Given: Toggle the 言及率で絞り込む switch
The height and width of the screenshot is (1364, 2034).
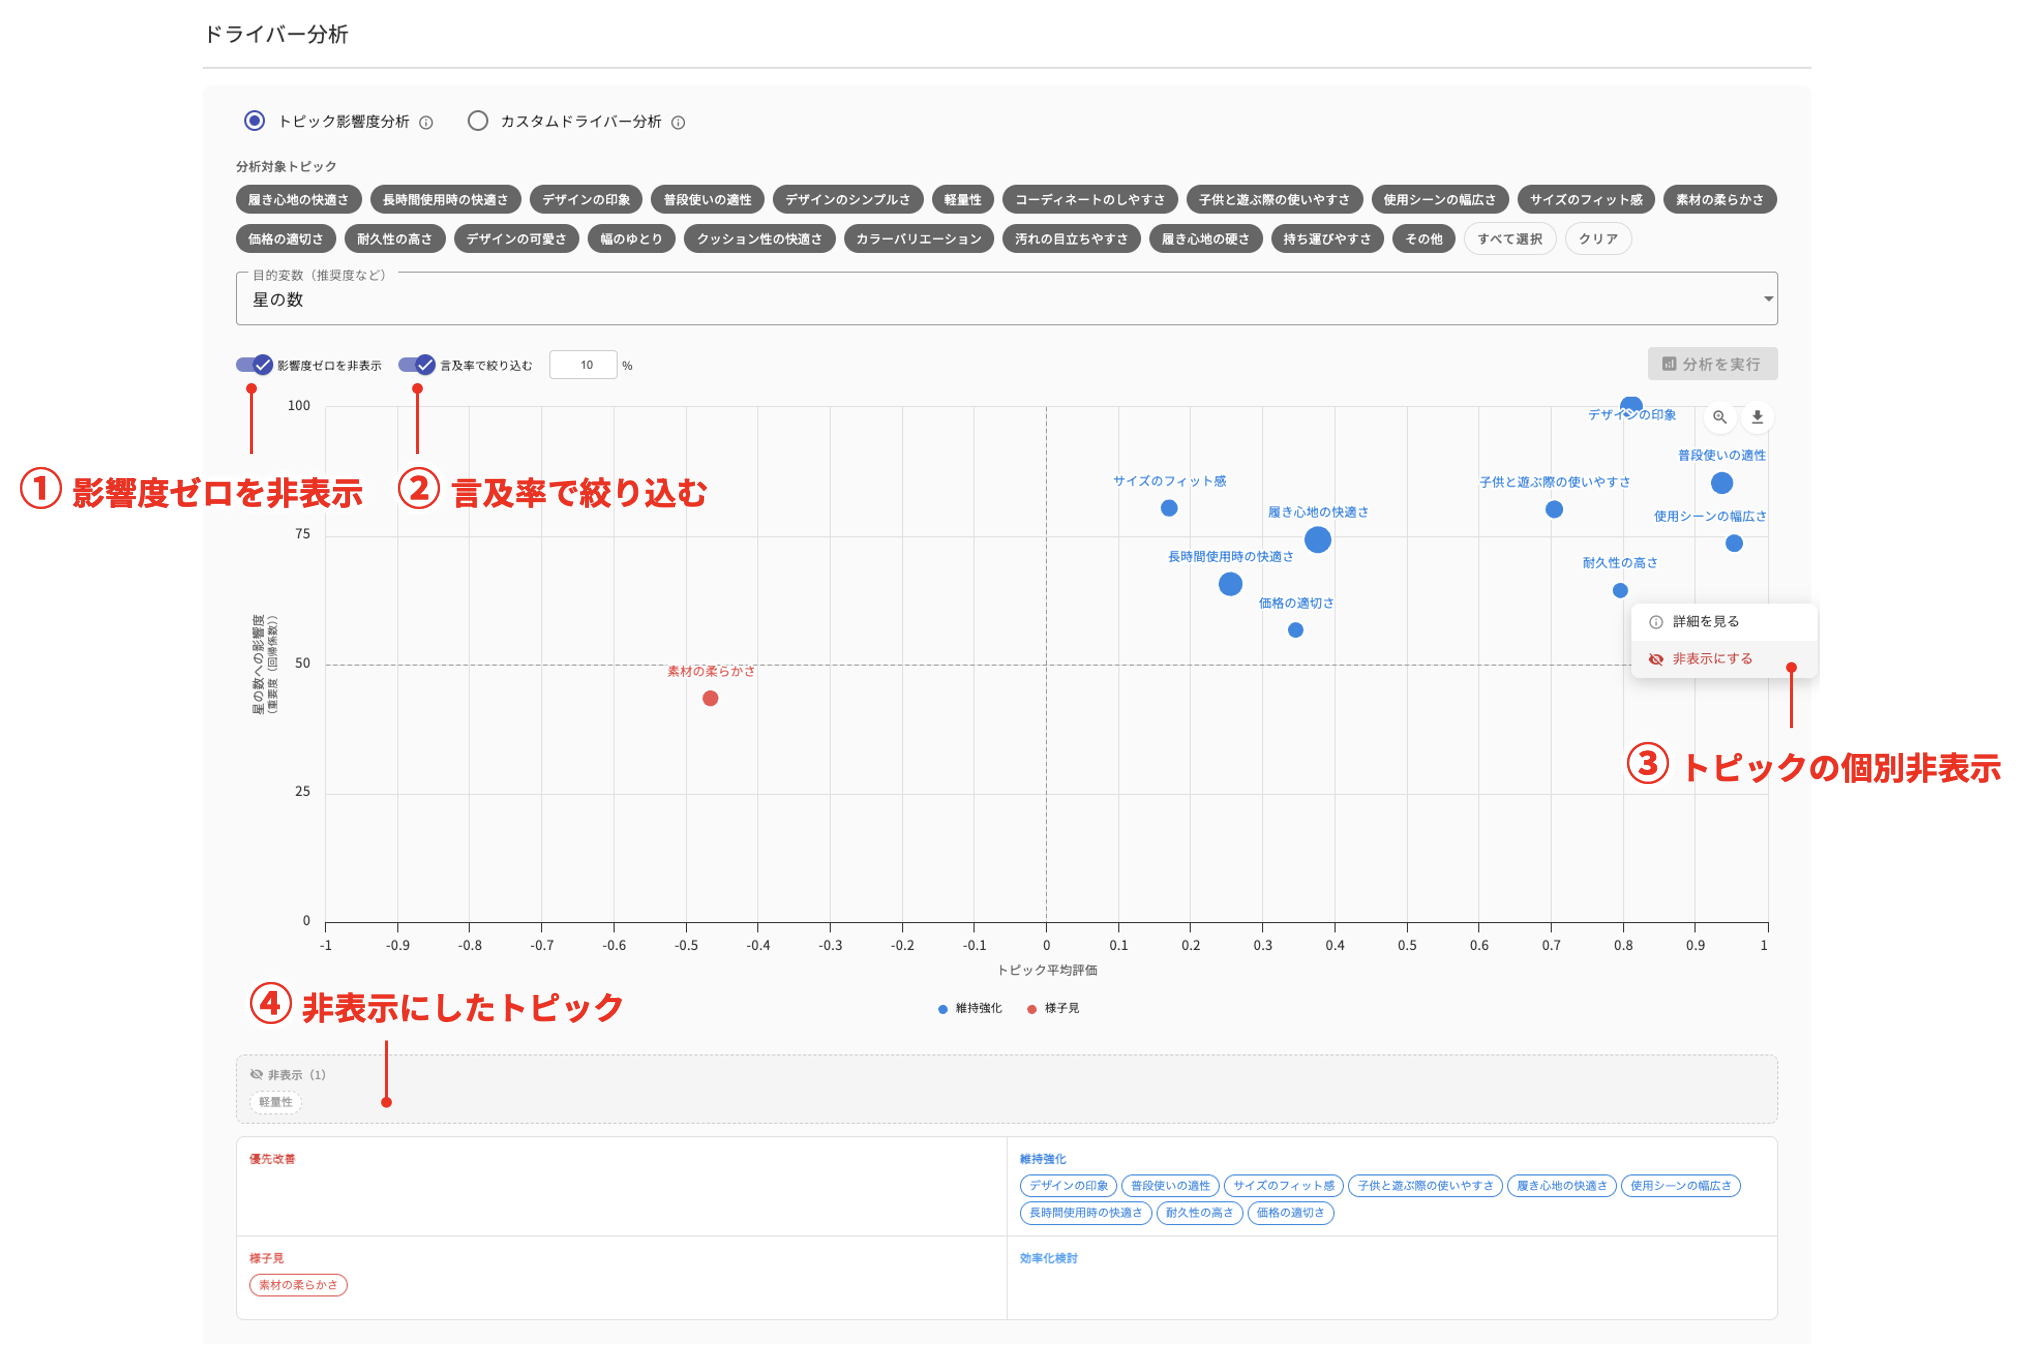Looking at the screenshot, I should pos(417,365).
